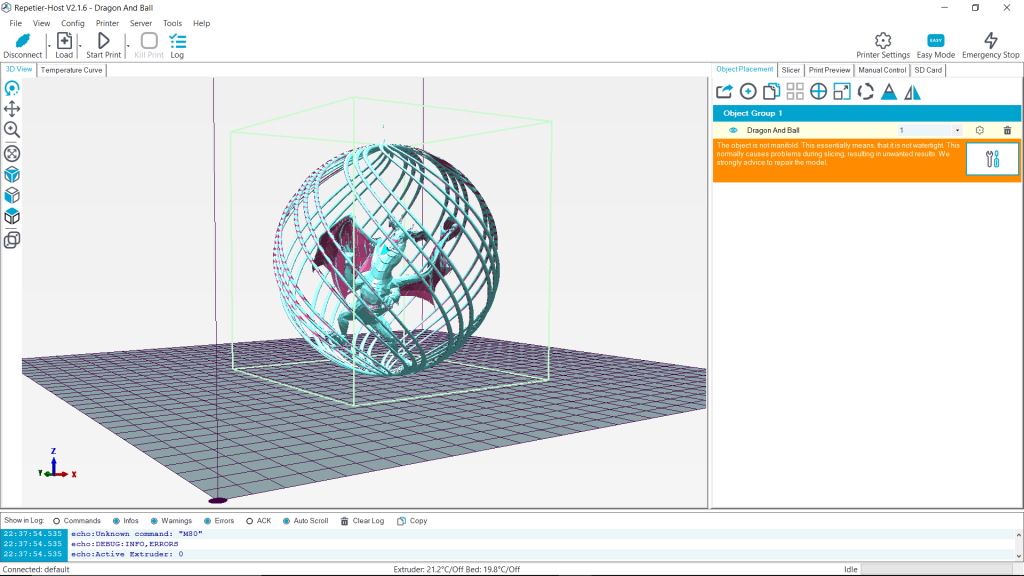The height and width of the screenshot is (576, 1024).
Task: Delete Dragon And Ball with the trash icon
Action: tap(1007, 130)
